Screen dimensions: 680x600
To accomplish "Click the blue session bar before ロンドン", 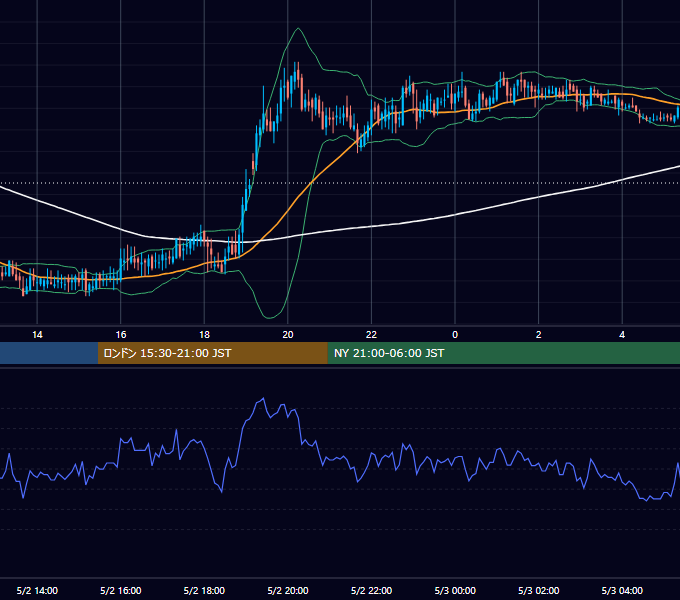I will point(49,353).
